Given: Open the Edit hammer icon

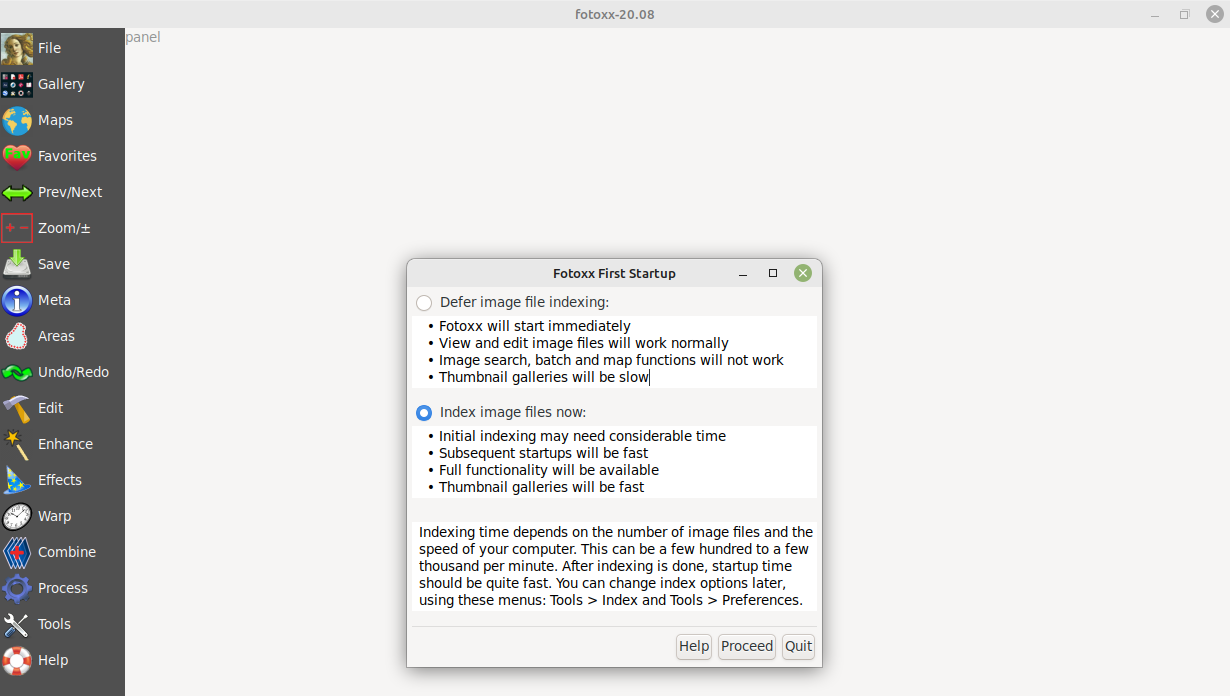Looking at the screenshot, I should click(x=17, y=408).
